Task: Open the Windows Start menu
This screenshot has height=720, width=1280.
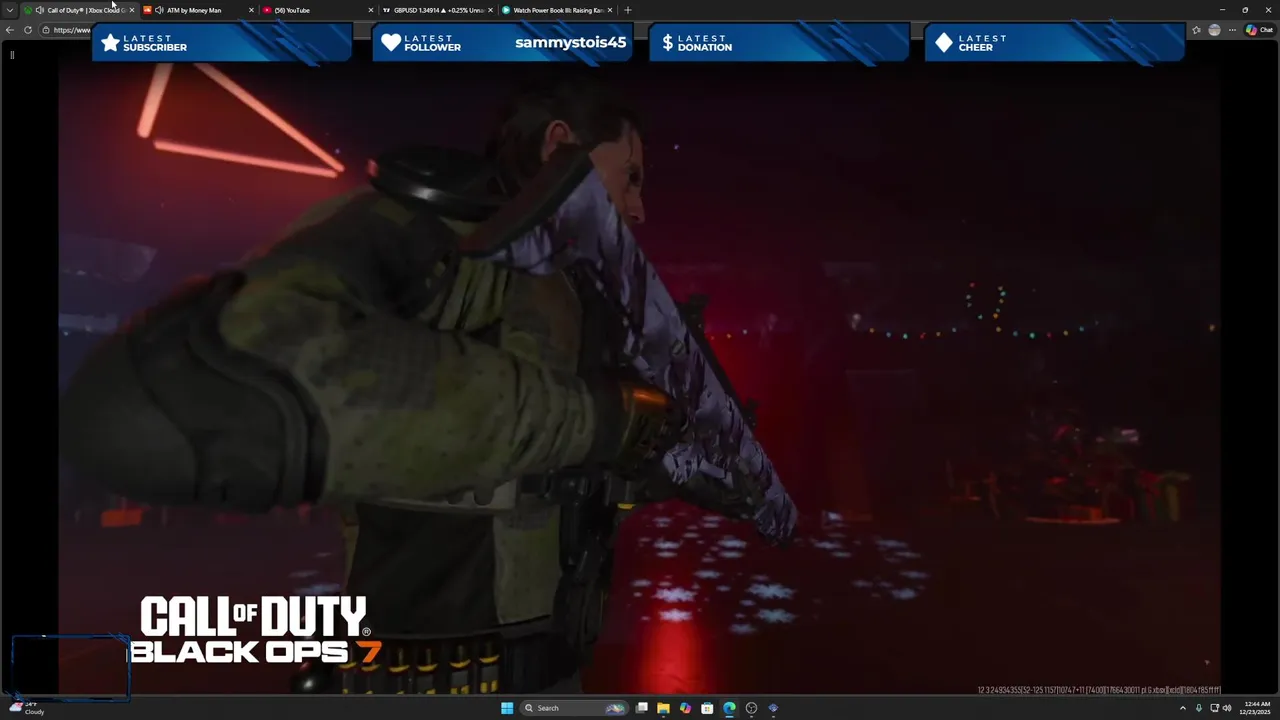Action: tap(507, 708)
